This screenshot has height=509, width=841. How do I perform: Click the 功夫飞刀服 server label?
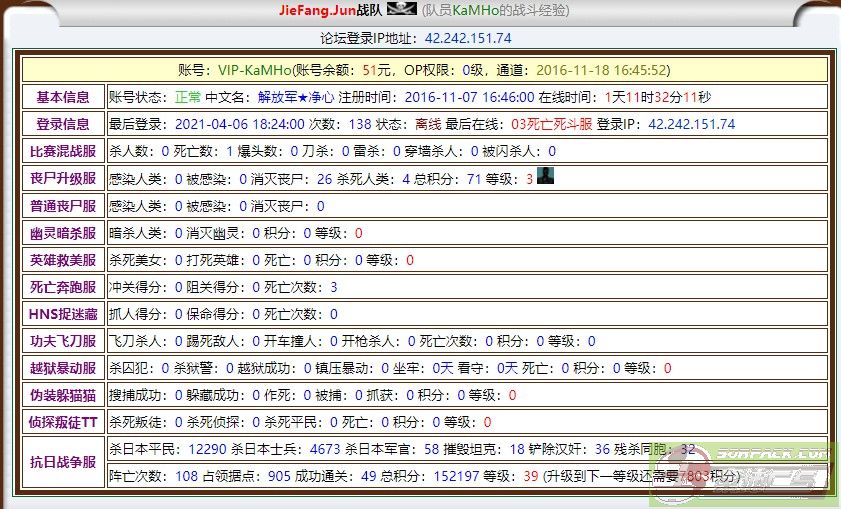(63, 341)
